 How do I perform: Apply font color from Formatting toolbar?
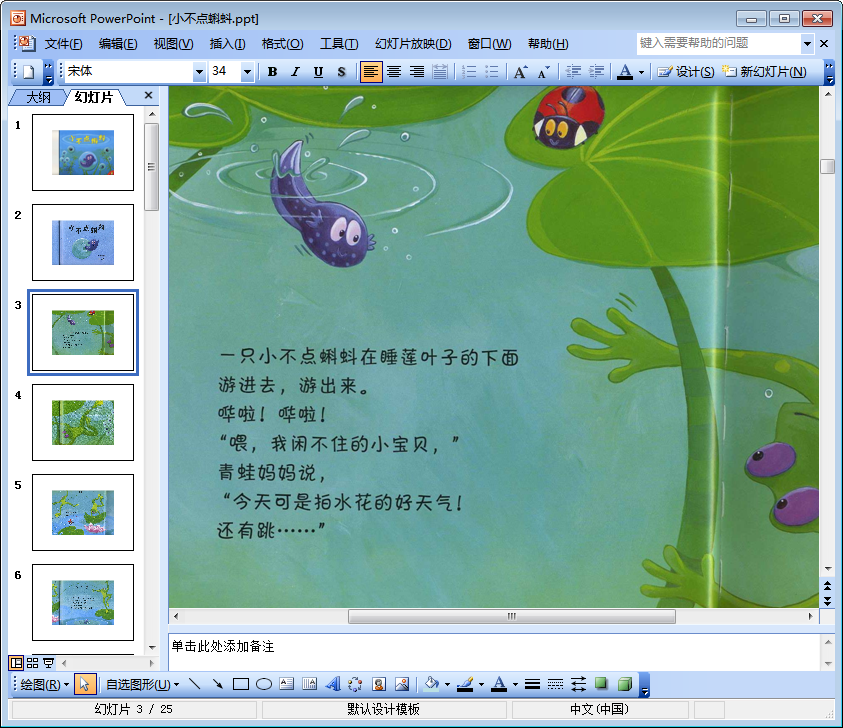[625, 72]
